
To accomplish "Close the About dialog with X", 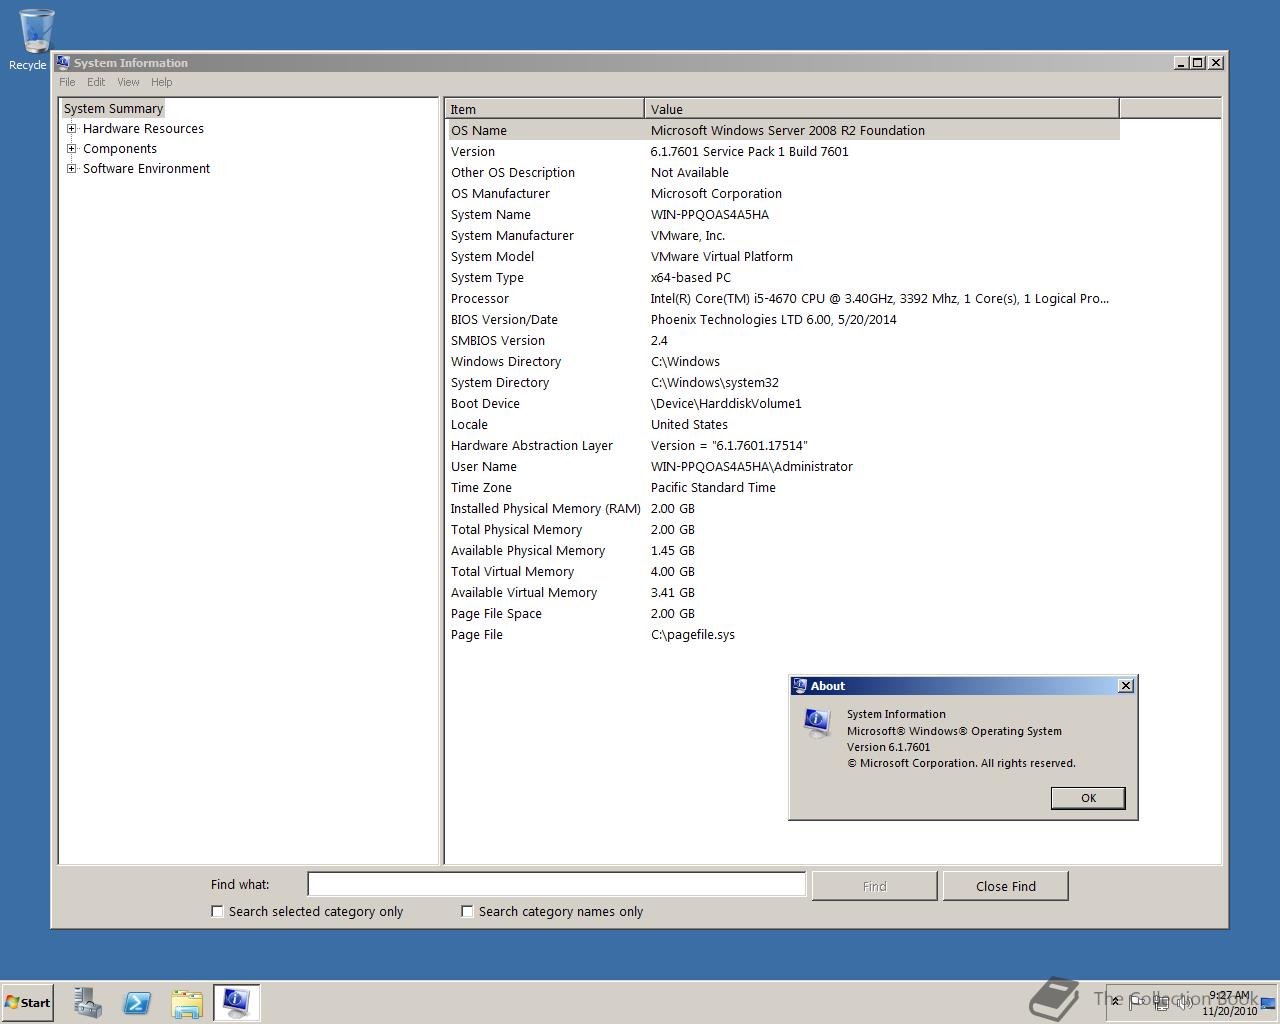I will point(1126,686).
